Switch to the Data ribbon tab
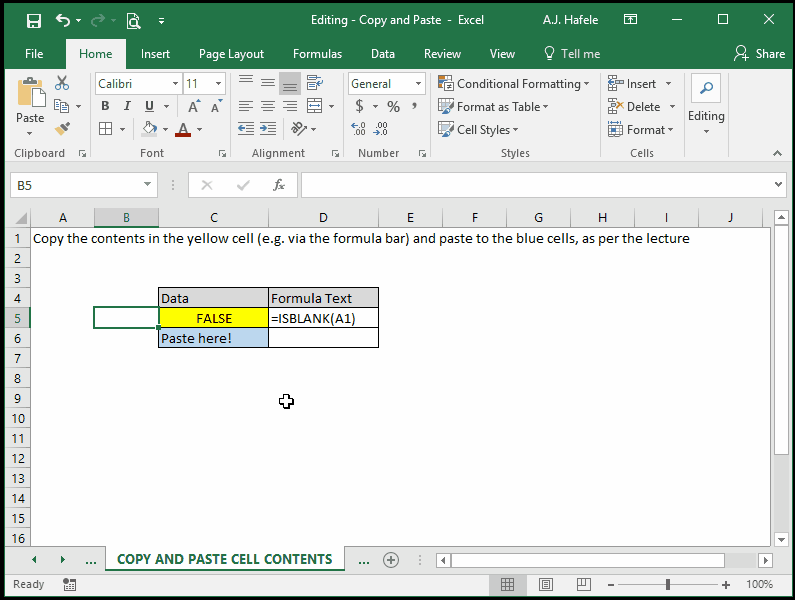This screenshot has width=795, height=600. (x=383, y=54)
